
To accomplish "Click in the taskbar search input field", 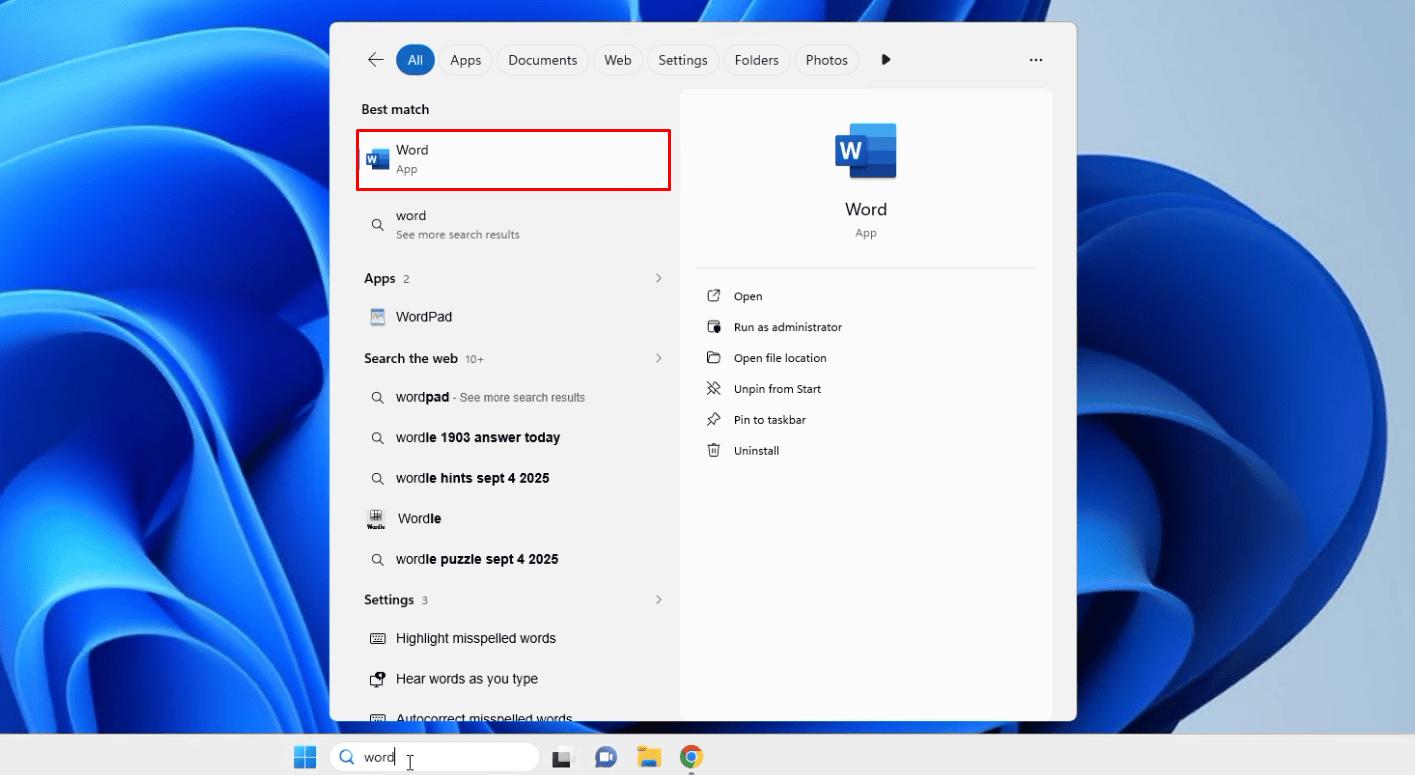I will pyautogui.click(x=434, y=757).
